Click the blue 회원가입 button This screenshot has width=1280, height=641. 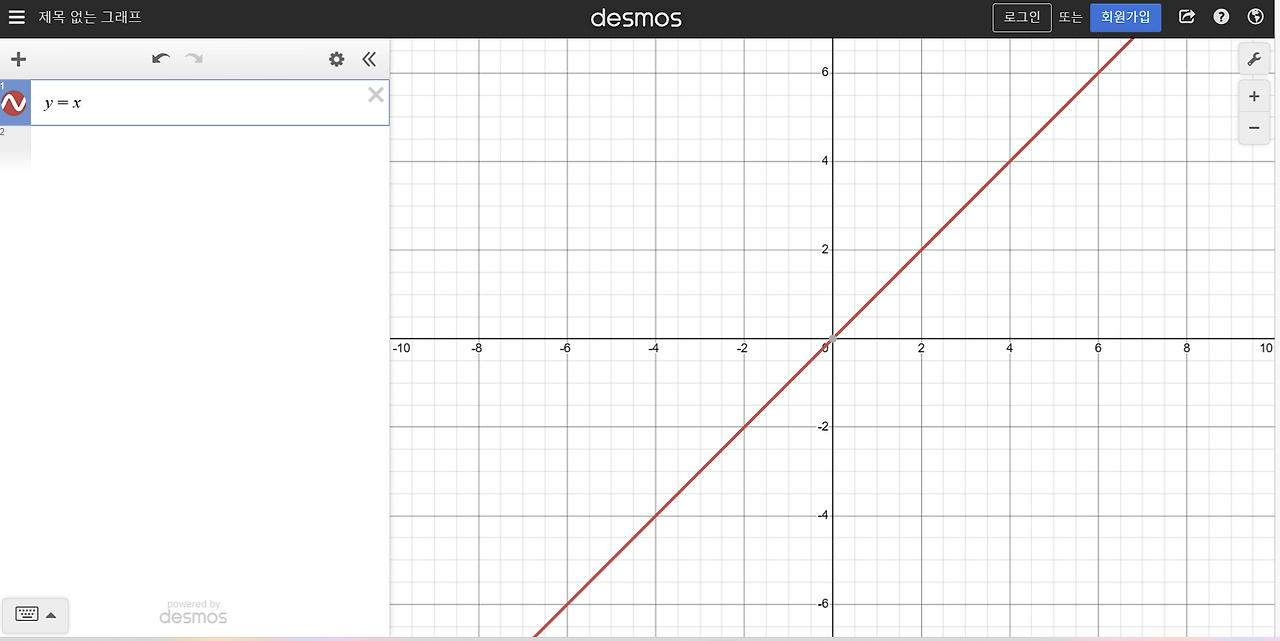[1126, 16]
